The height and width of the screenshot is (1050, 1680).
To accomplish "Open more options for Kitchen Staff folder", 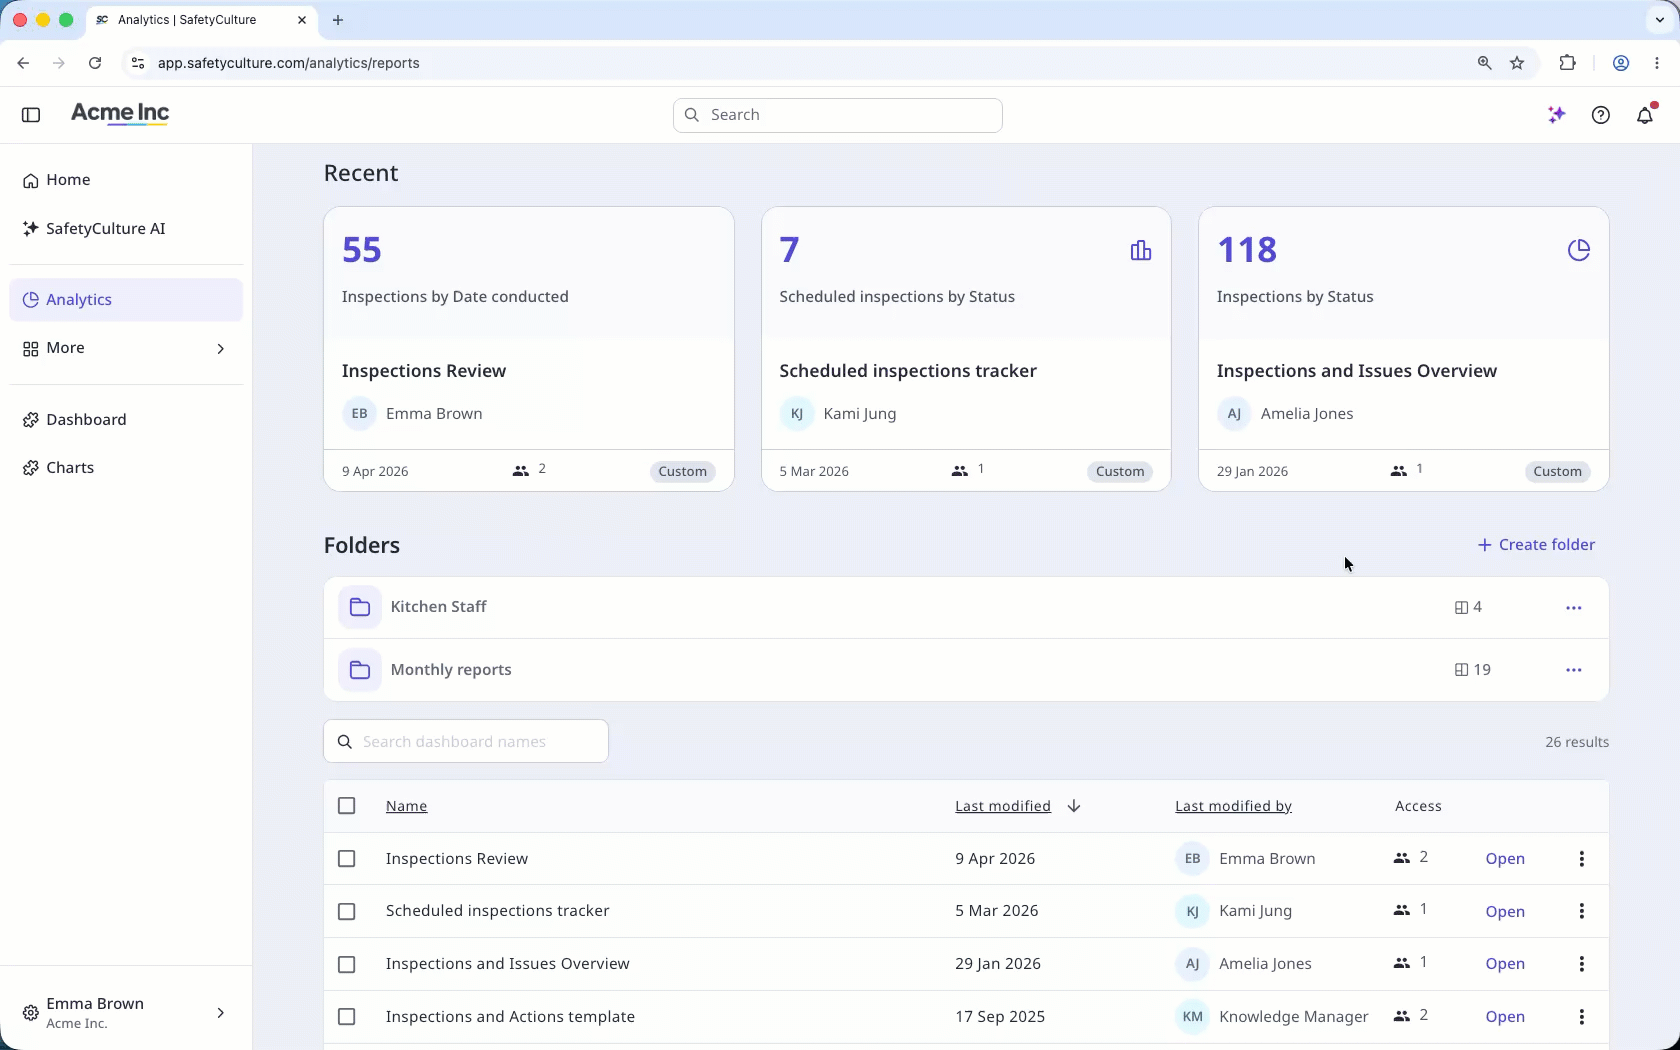I will 1573,608.
